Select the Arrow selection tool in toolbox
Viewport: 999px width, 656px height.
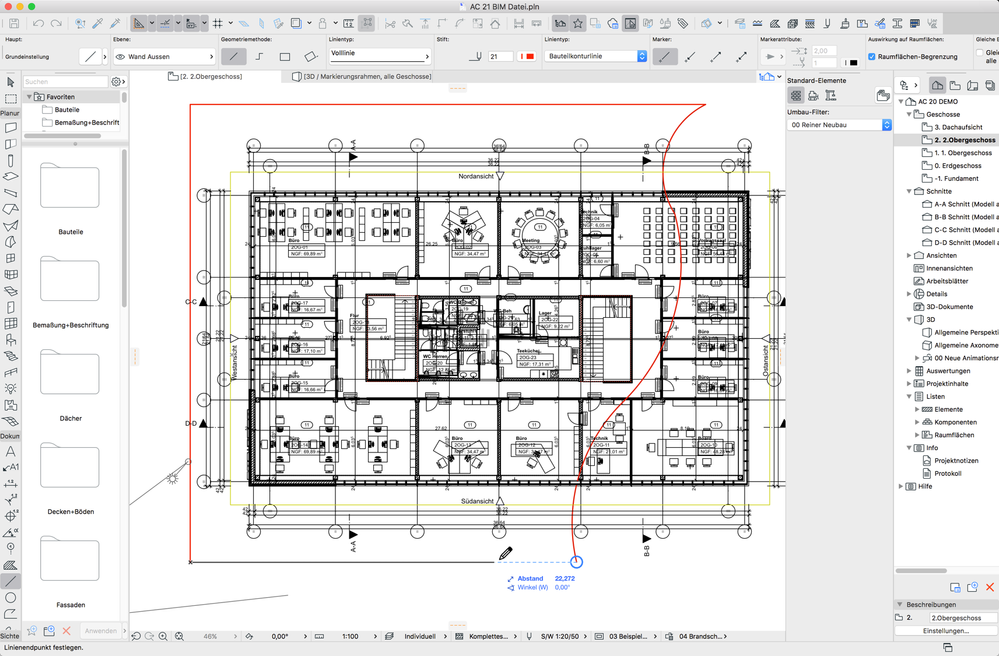(x=10, y=82)
